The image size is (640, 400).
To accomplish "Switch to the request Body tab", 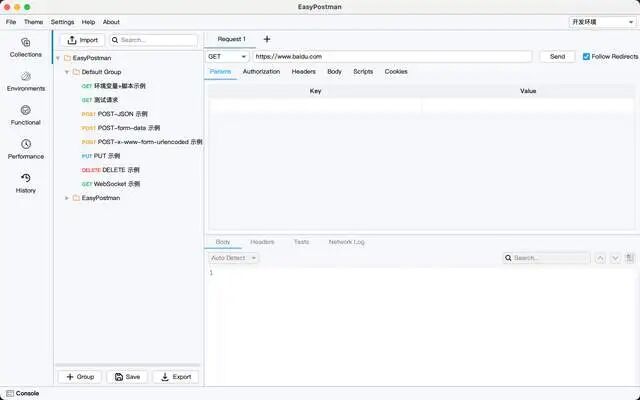I will coord(334,71).
